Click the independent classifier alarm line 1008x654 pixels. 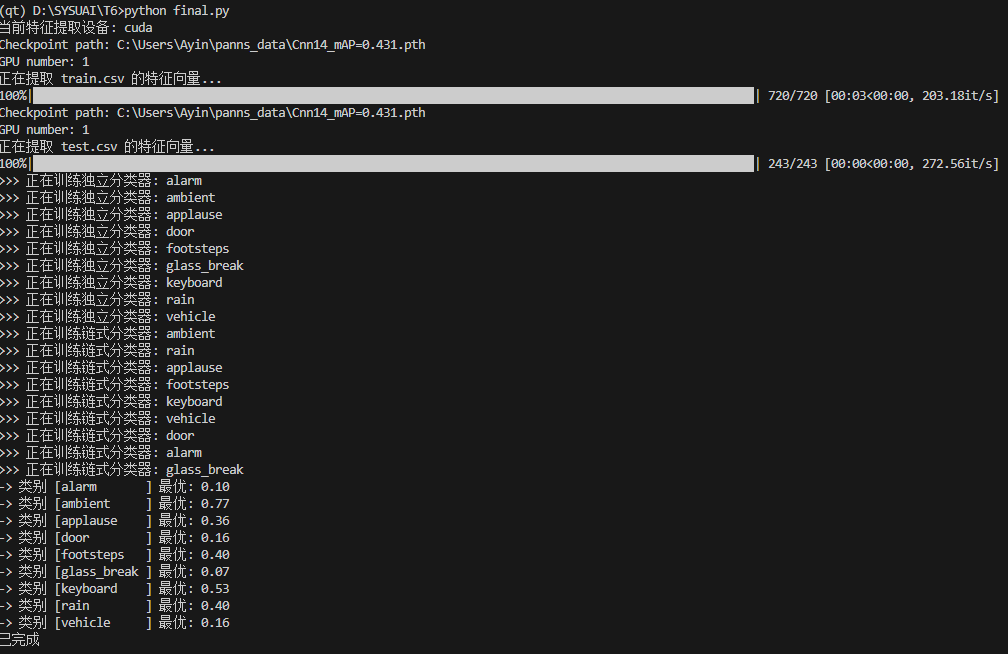(101, 181)
